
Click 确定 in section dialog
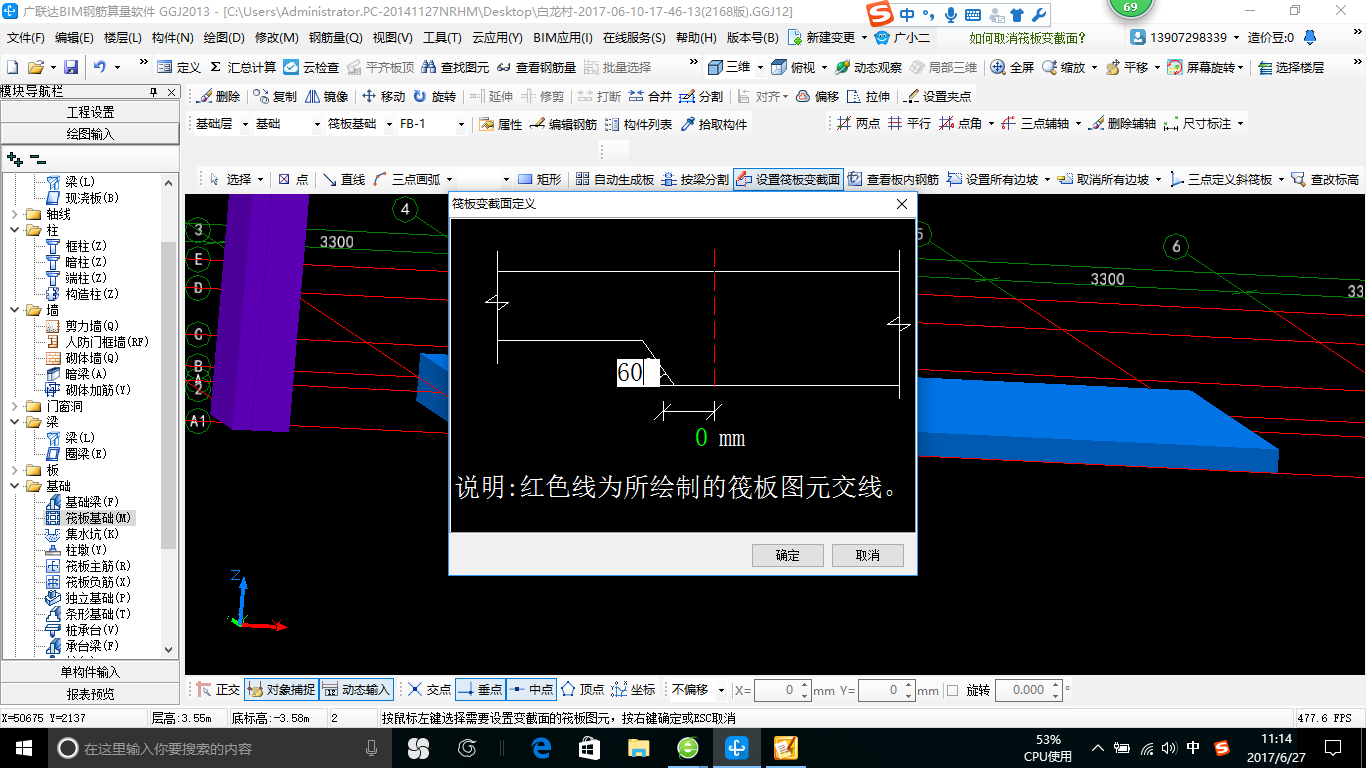coord(788,555)
